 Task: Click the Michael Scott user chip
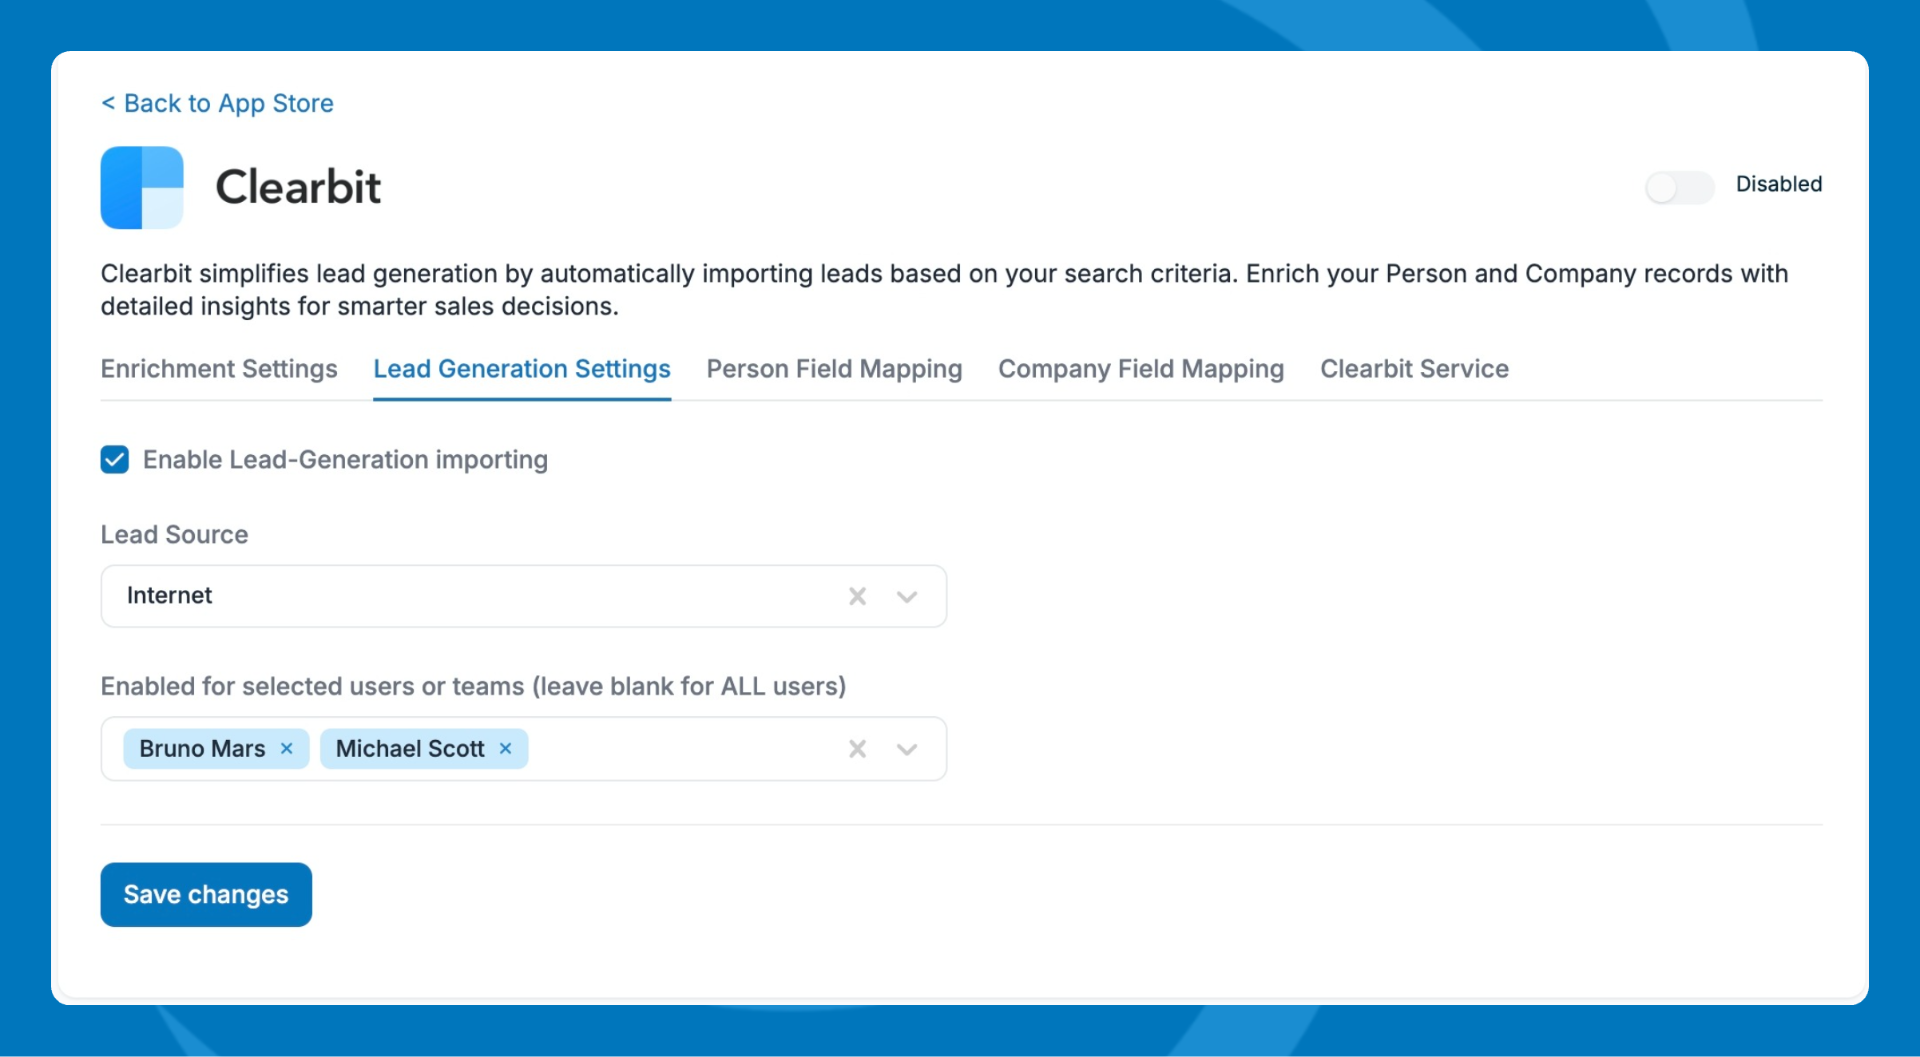click(409, 749)
